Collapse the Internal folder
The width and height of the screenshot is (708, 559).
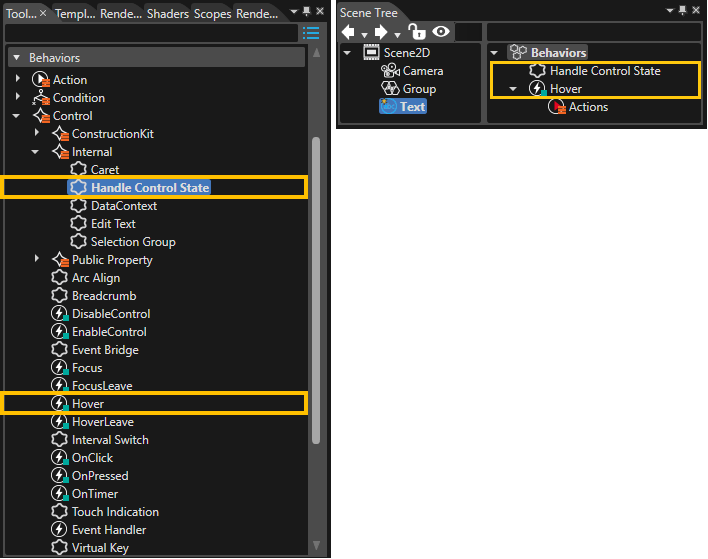click(x=35, y=152)
